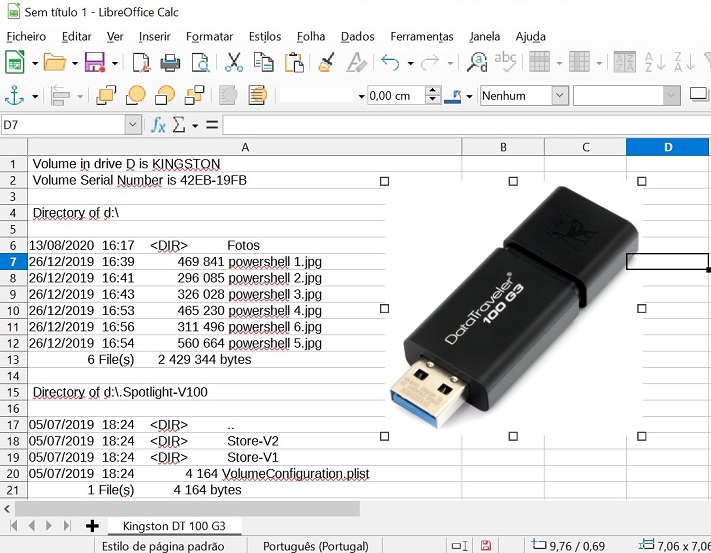
Task: Click the Sort descending Z-A icon
Action: click(684, 63)
